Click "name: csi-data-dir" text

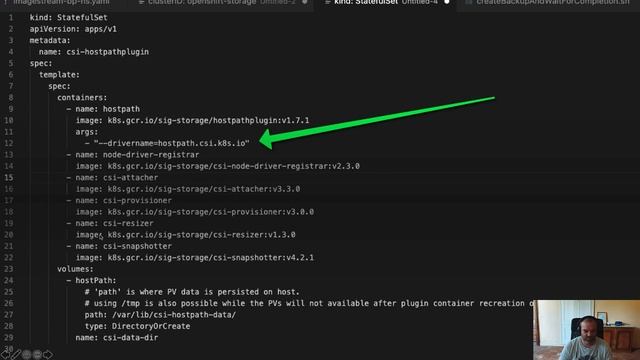pos(117,338)
